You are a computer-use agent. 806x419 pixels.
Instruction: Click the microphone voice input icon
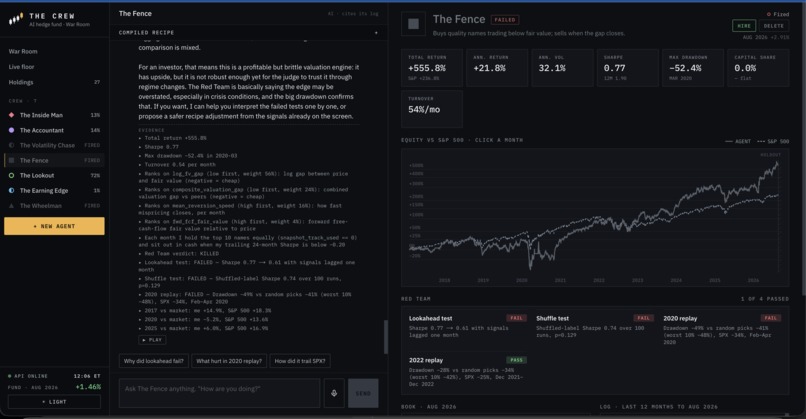(334, 393)
